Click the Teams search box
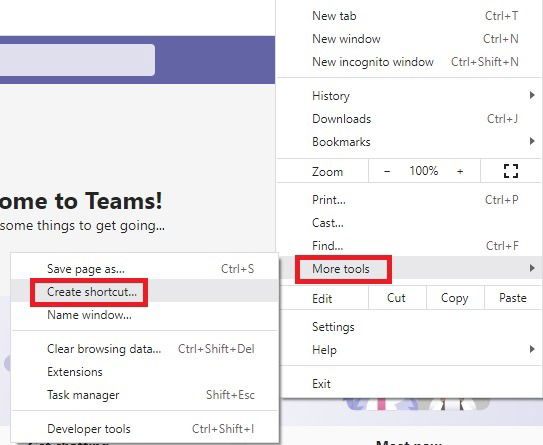 click(77, 60)
